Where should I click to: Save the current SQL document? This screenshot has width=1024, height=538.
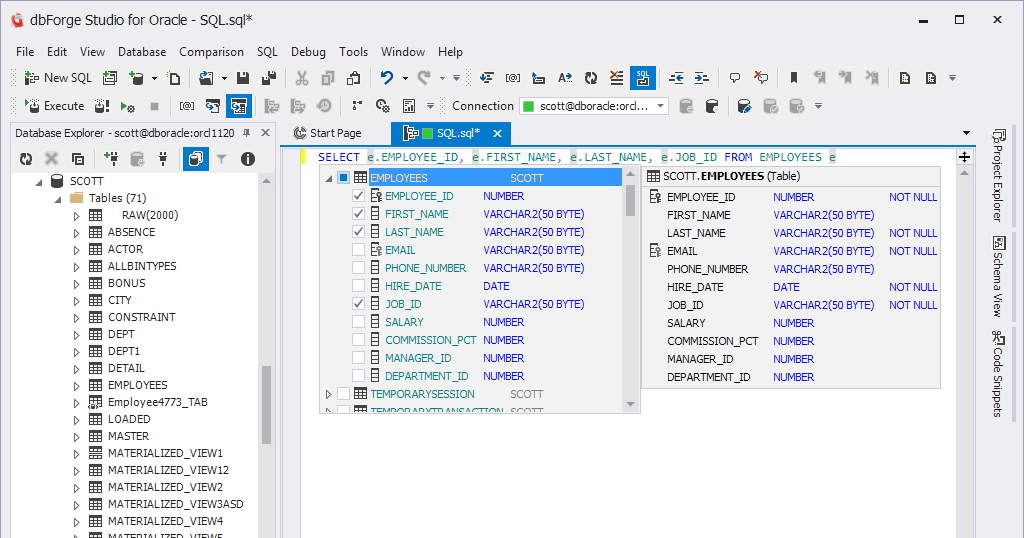click(x=243, y=78)
